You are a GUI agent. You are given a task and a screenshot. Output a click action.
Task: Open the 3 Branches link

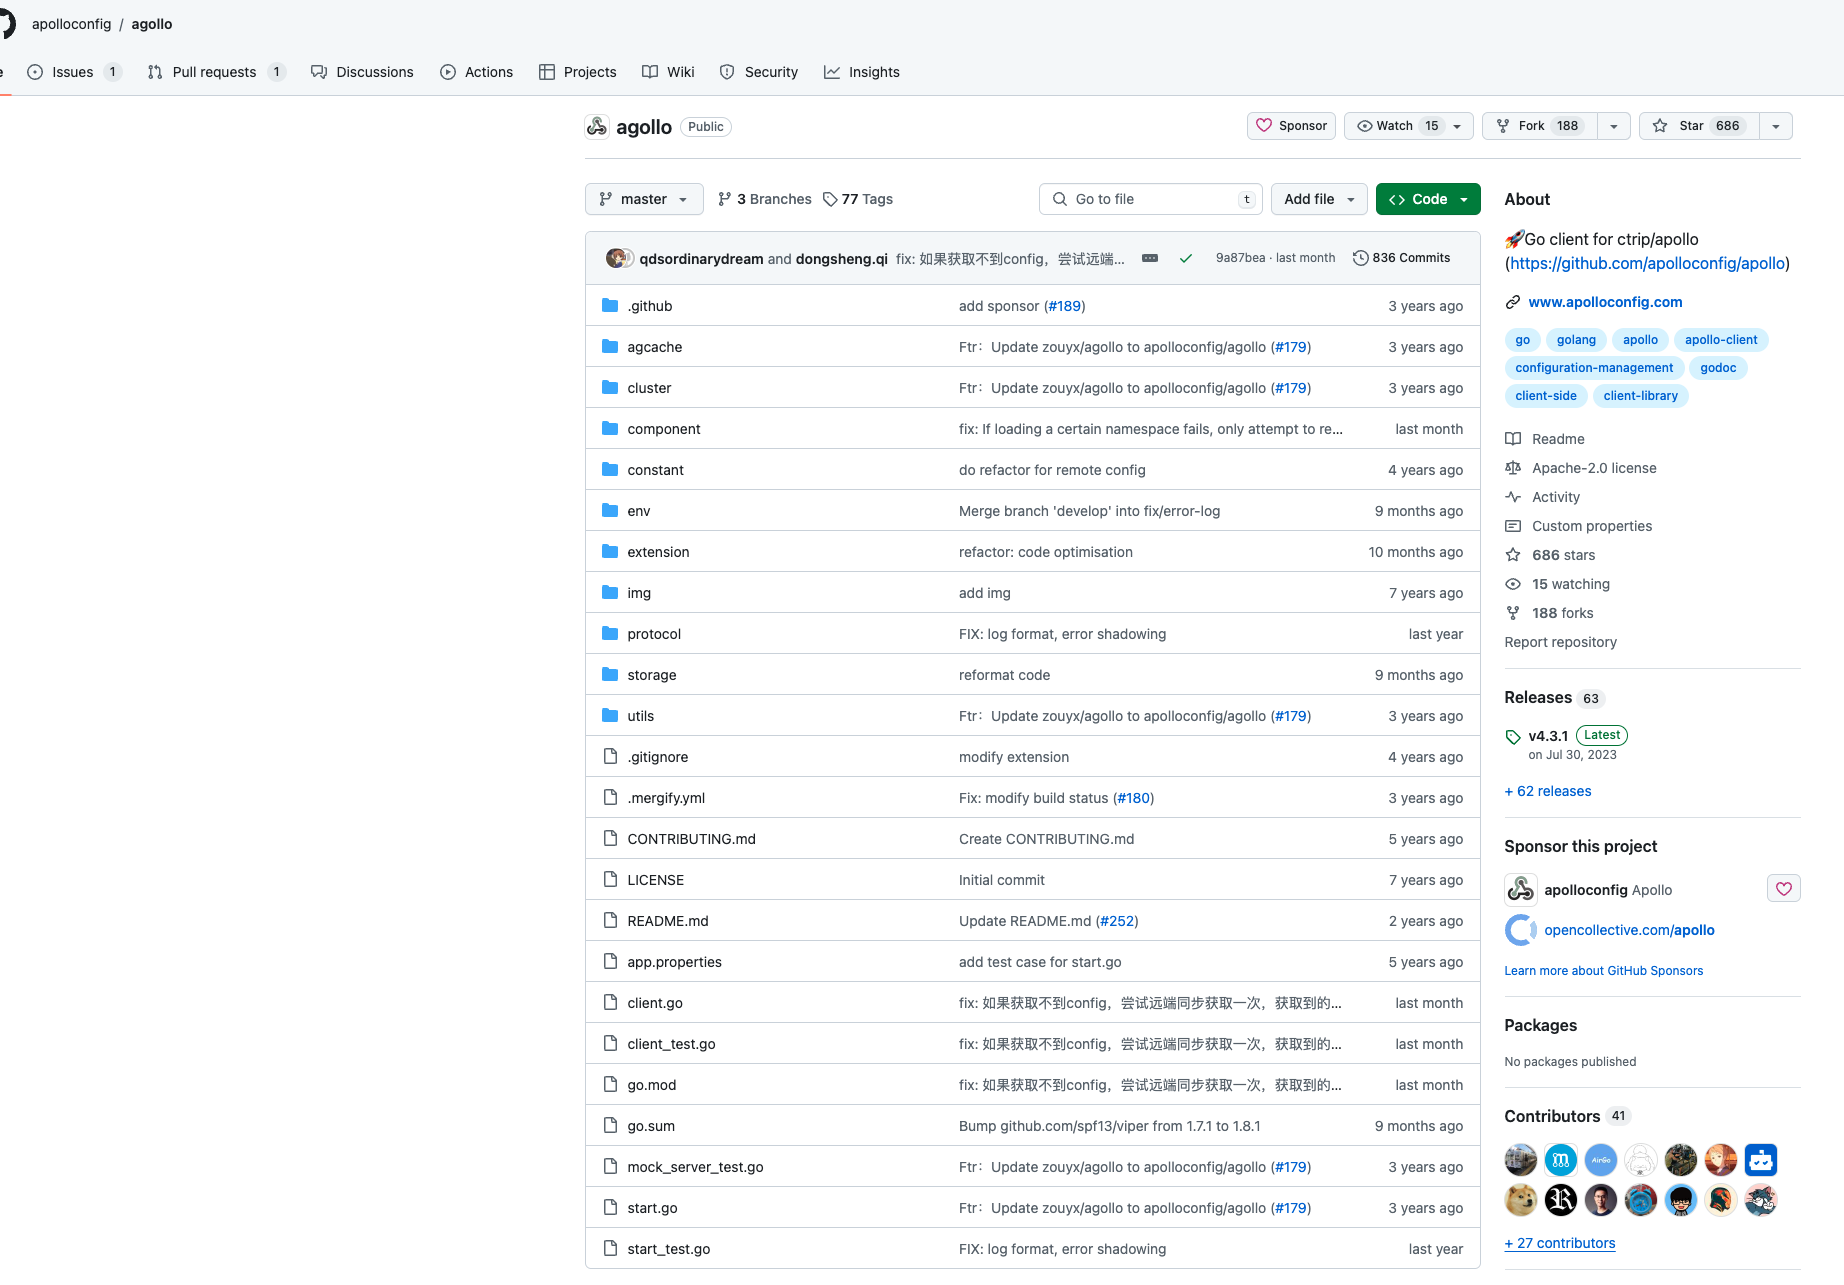(x=764, y=199)
